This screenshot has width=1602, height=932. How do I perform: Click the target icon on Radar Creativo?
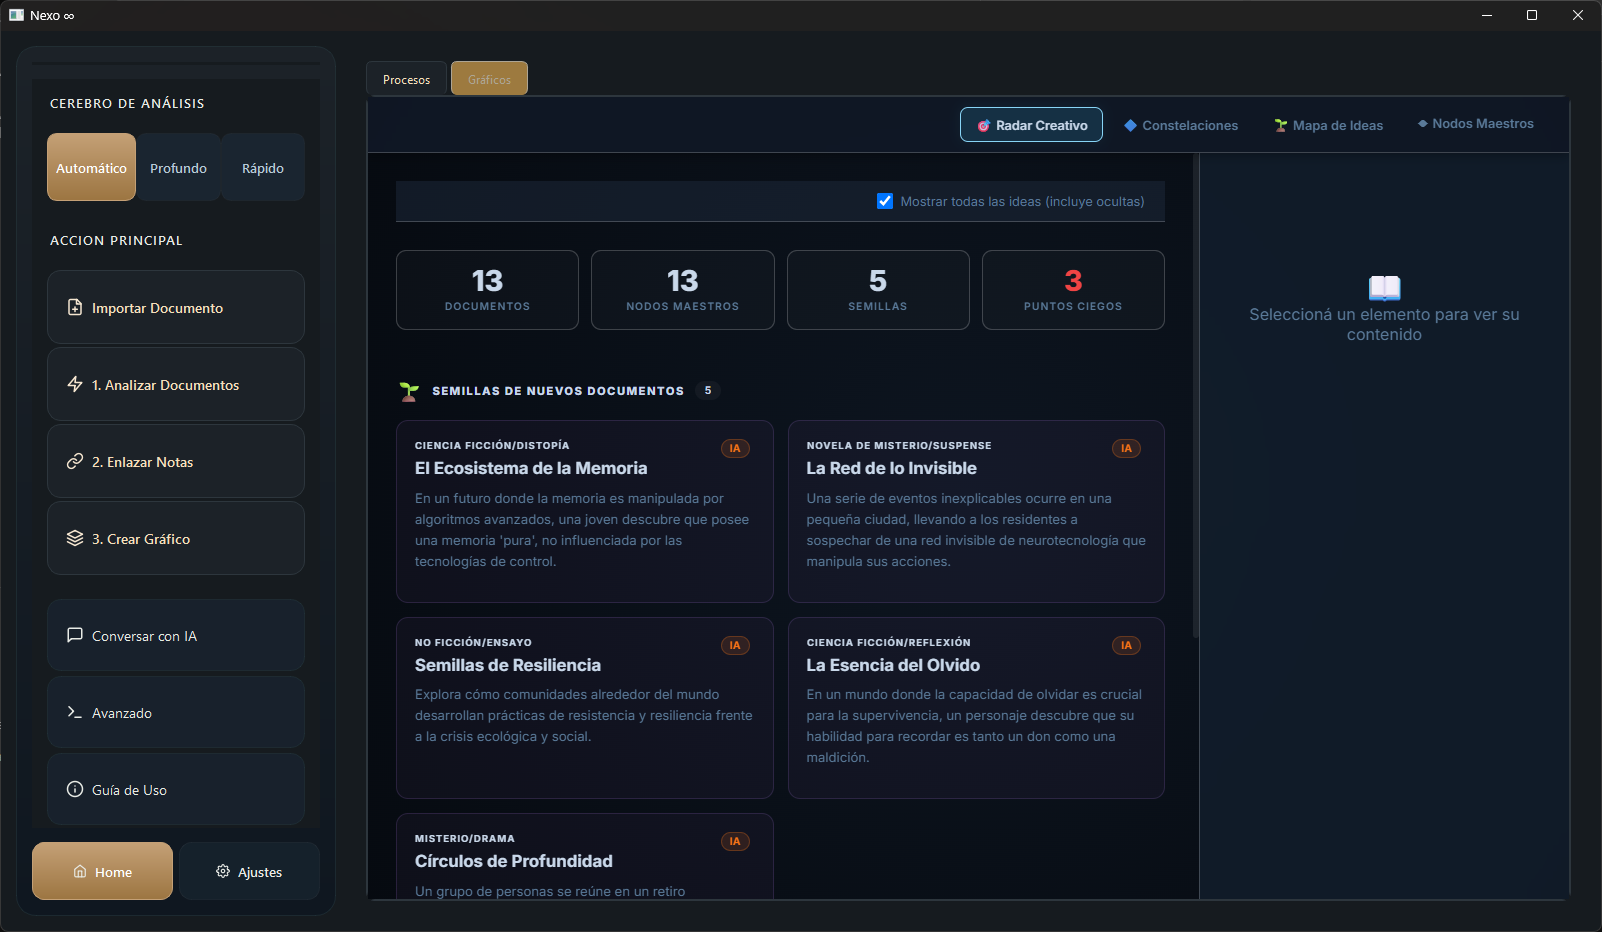click(x=984, y=125)
